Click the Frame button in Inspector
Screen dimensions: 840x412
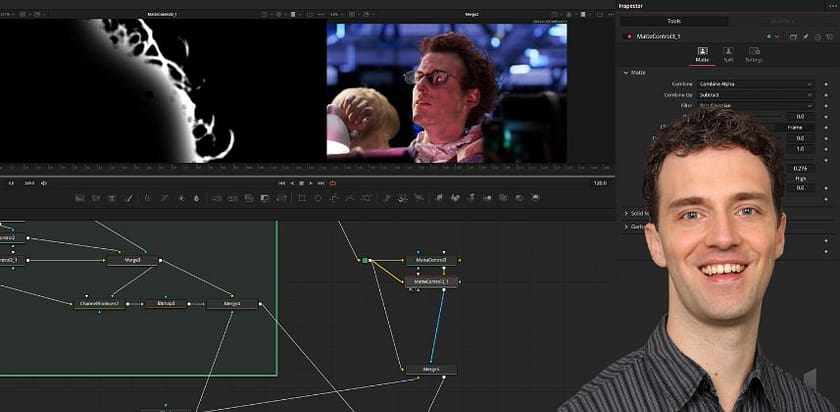[x=794, y=128]
